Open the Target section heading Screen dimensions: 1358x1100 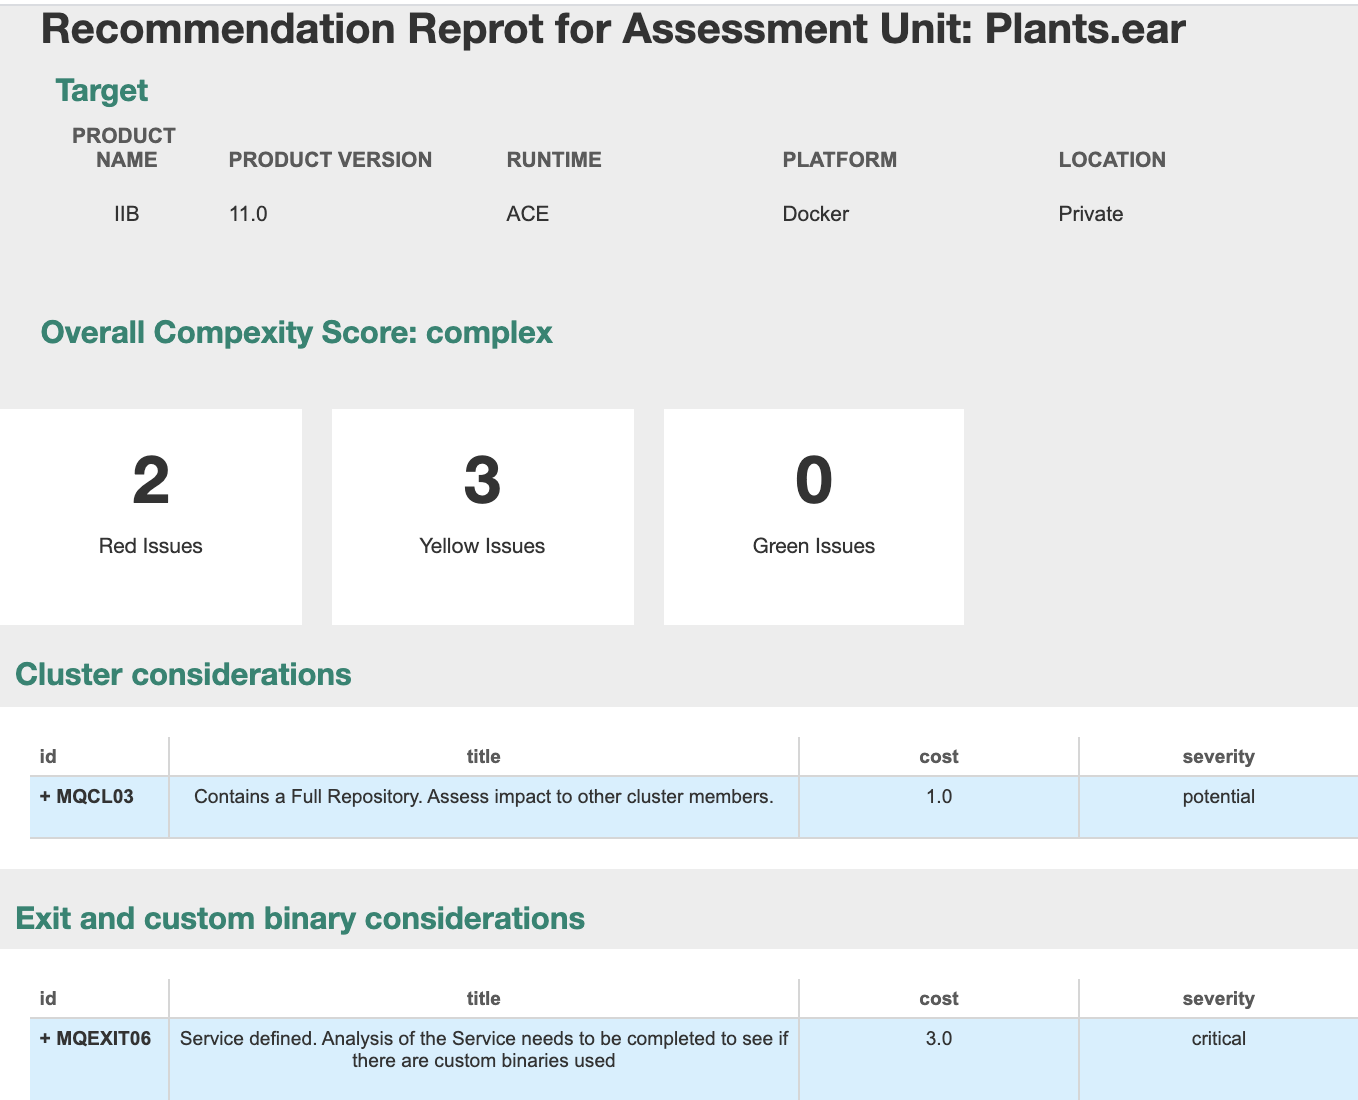click(101, 90)
